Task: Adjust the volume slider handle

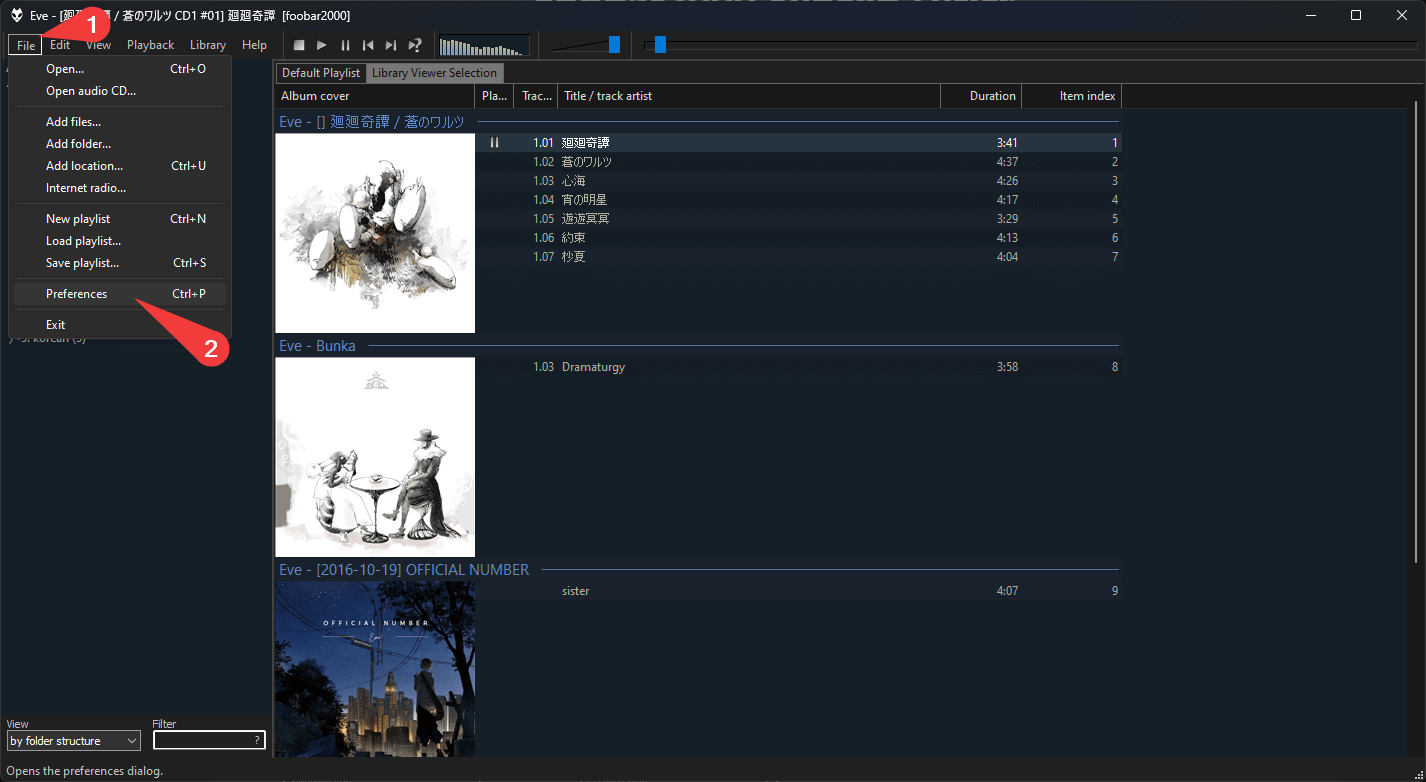Action: 614,44
